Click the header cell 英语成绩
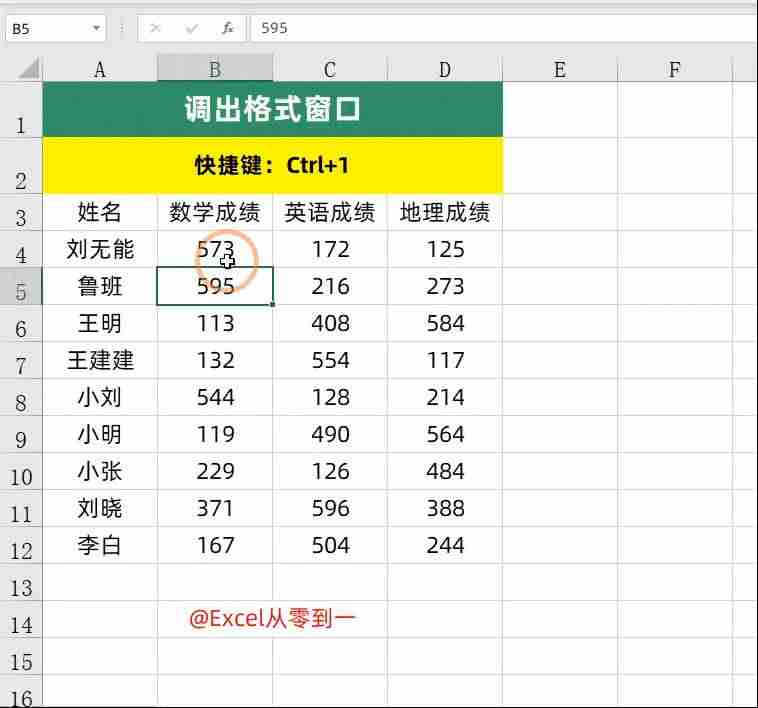 330,212
